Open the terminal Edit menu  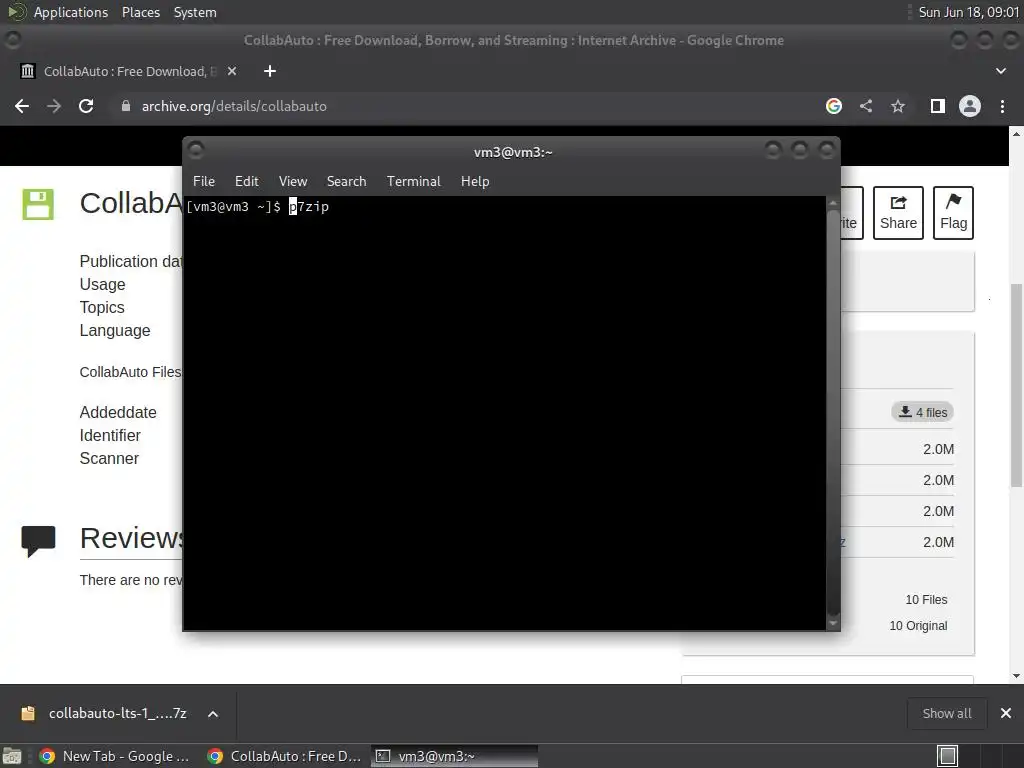pyautogui.click(x=246, y=182)
